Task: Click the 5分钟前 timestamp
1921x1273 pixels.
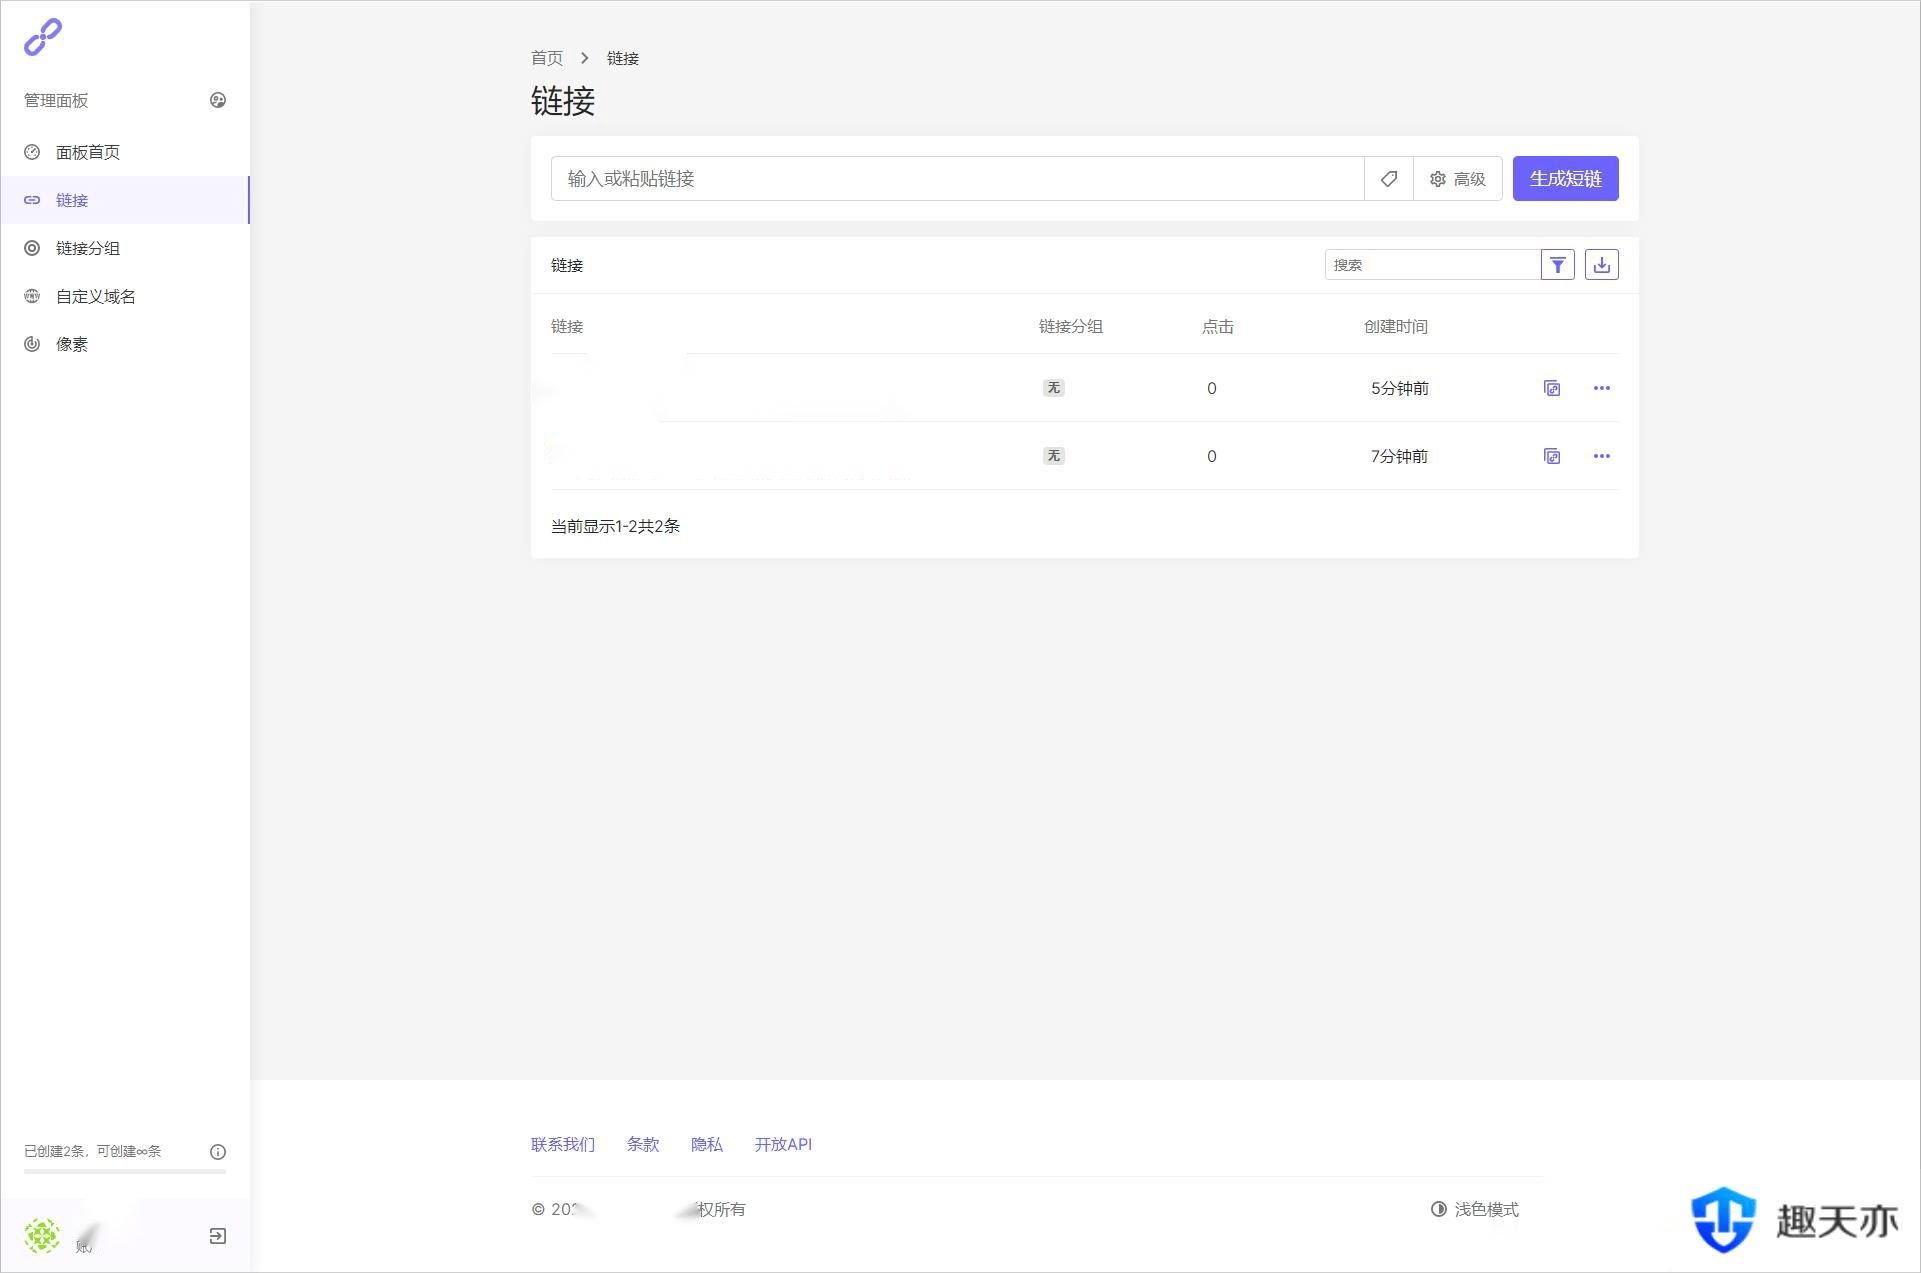Action: coord(1399,388)
